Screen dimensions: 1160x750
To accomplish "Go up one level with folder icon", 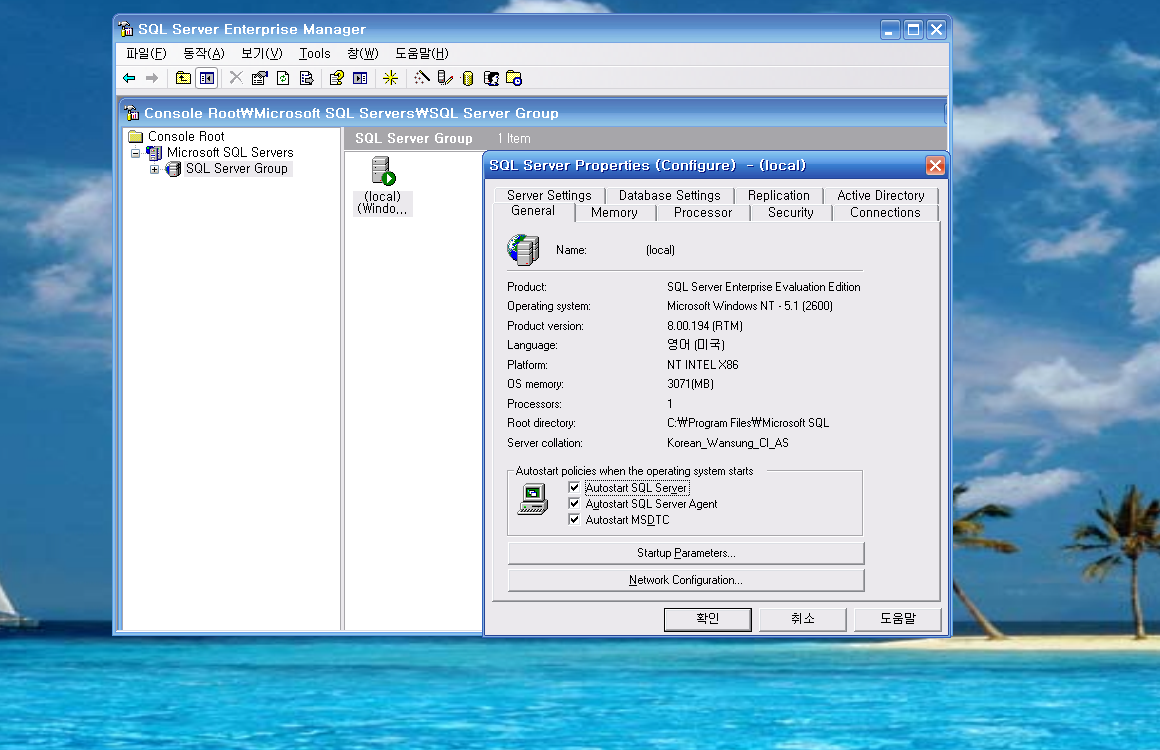I will 183,78.
